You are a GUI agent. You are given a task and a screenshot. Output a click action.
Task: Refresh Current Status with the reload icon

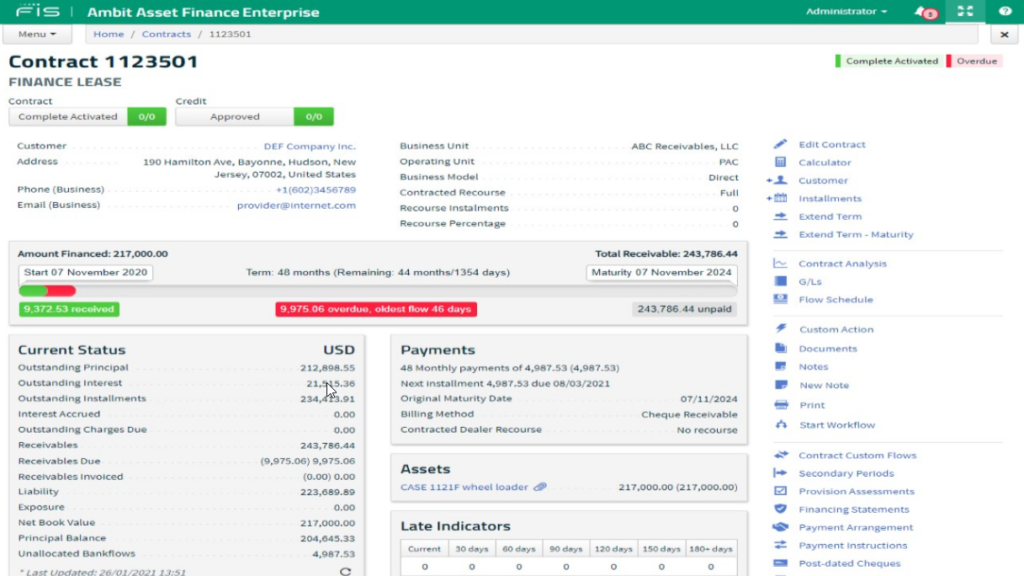click(x=345, y=571)
